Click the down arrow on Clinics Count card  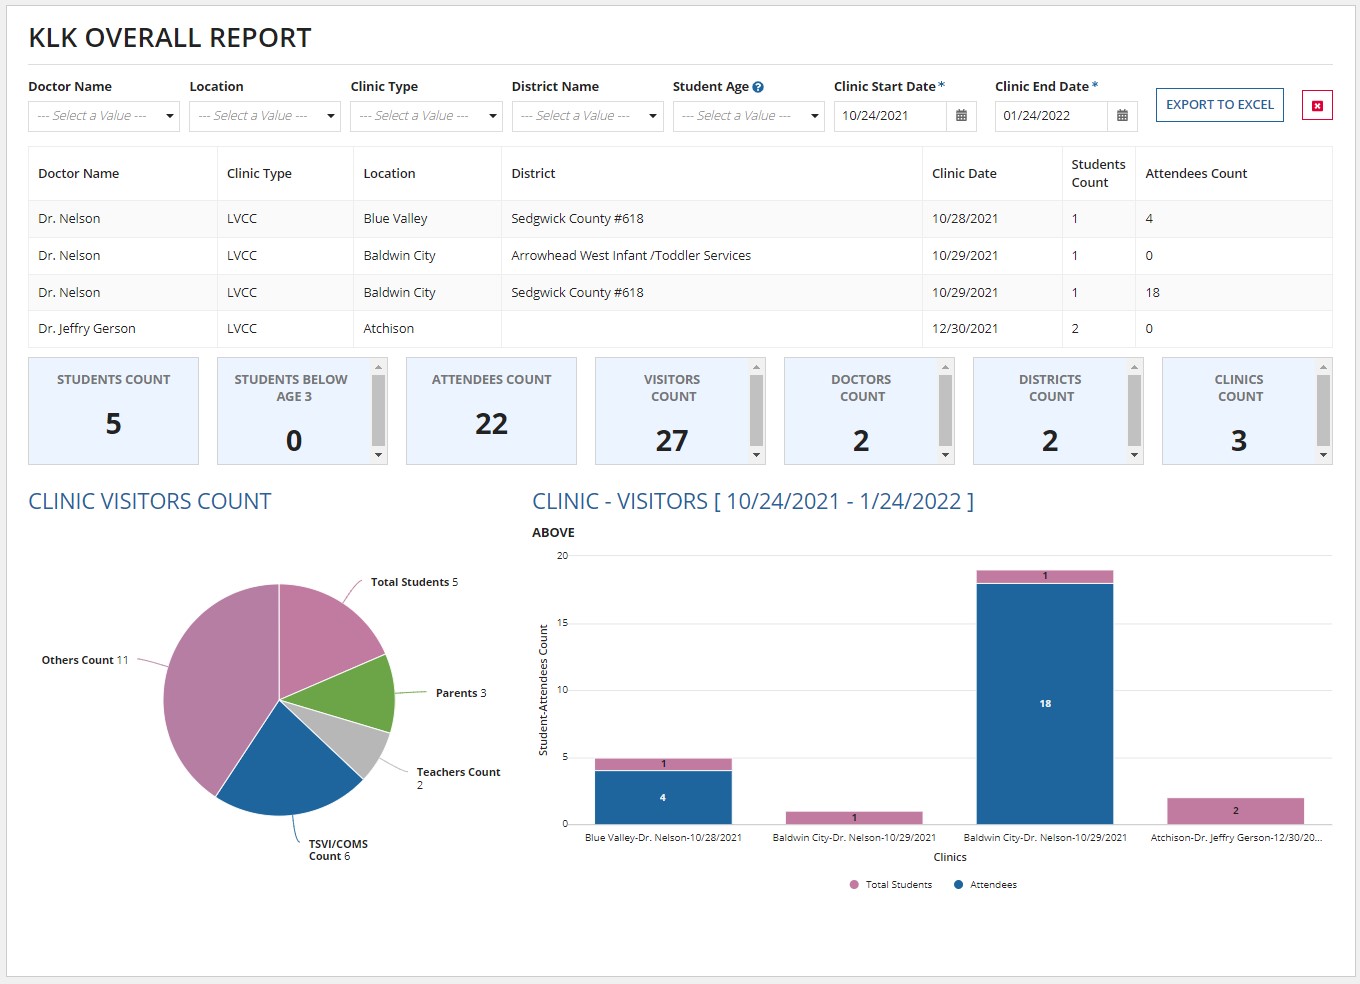(x=1323, y=456)
